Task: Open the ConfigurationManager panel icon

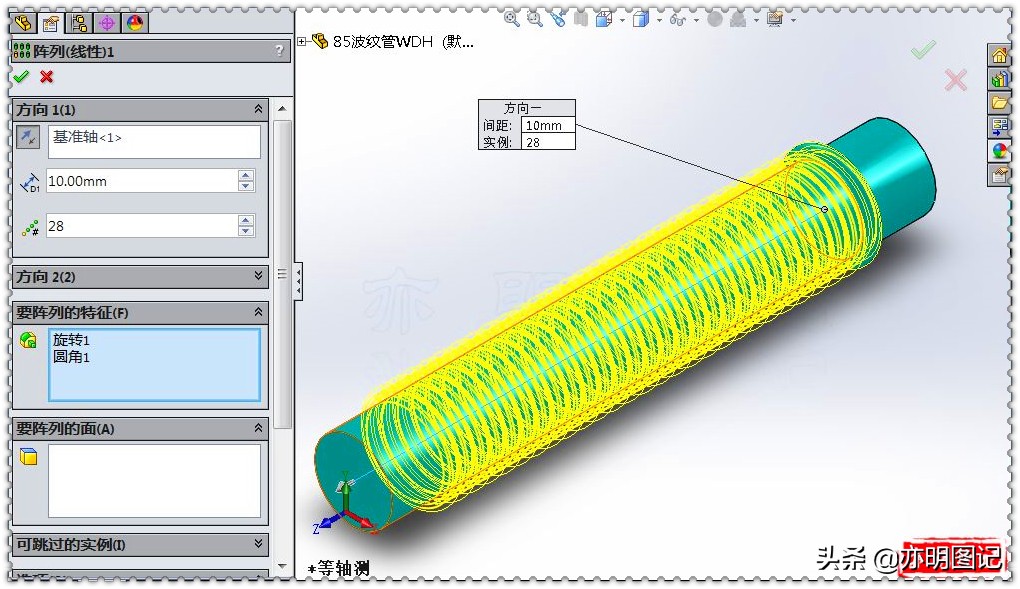Action: pos(78,22)
